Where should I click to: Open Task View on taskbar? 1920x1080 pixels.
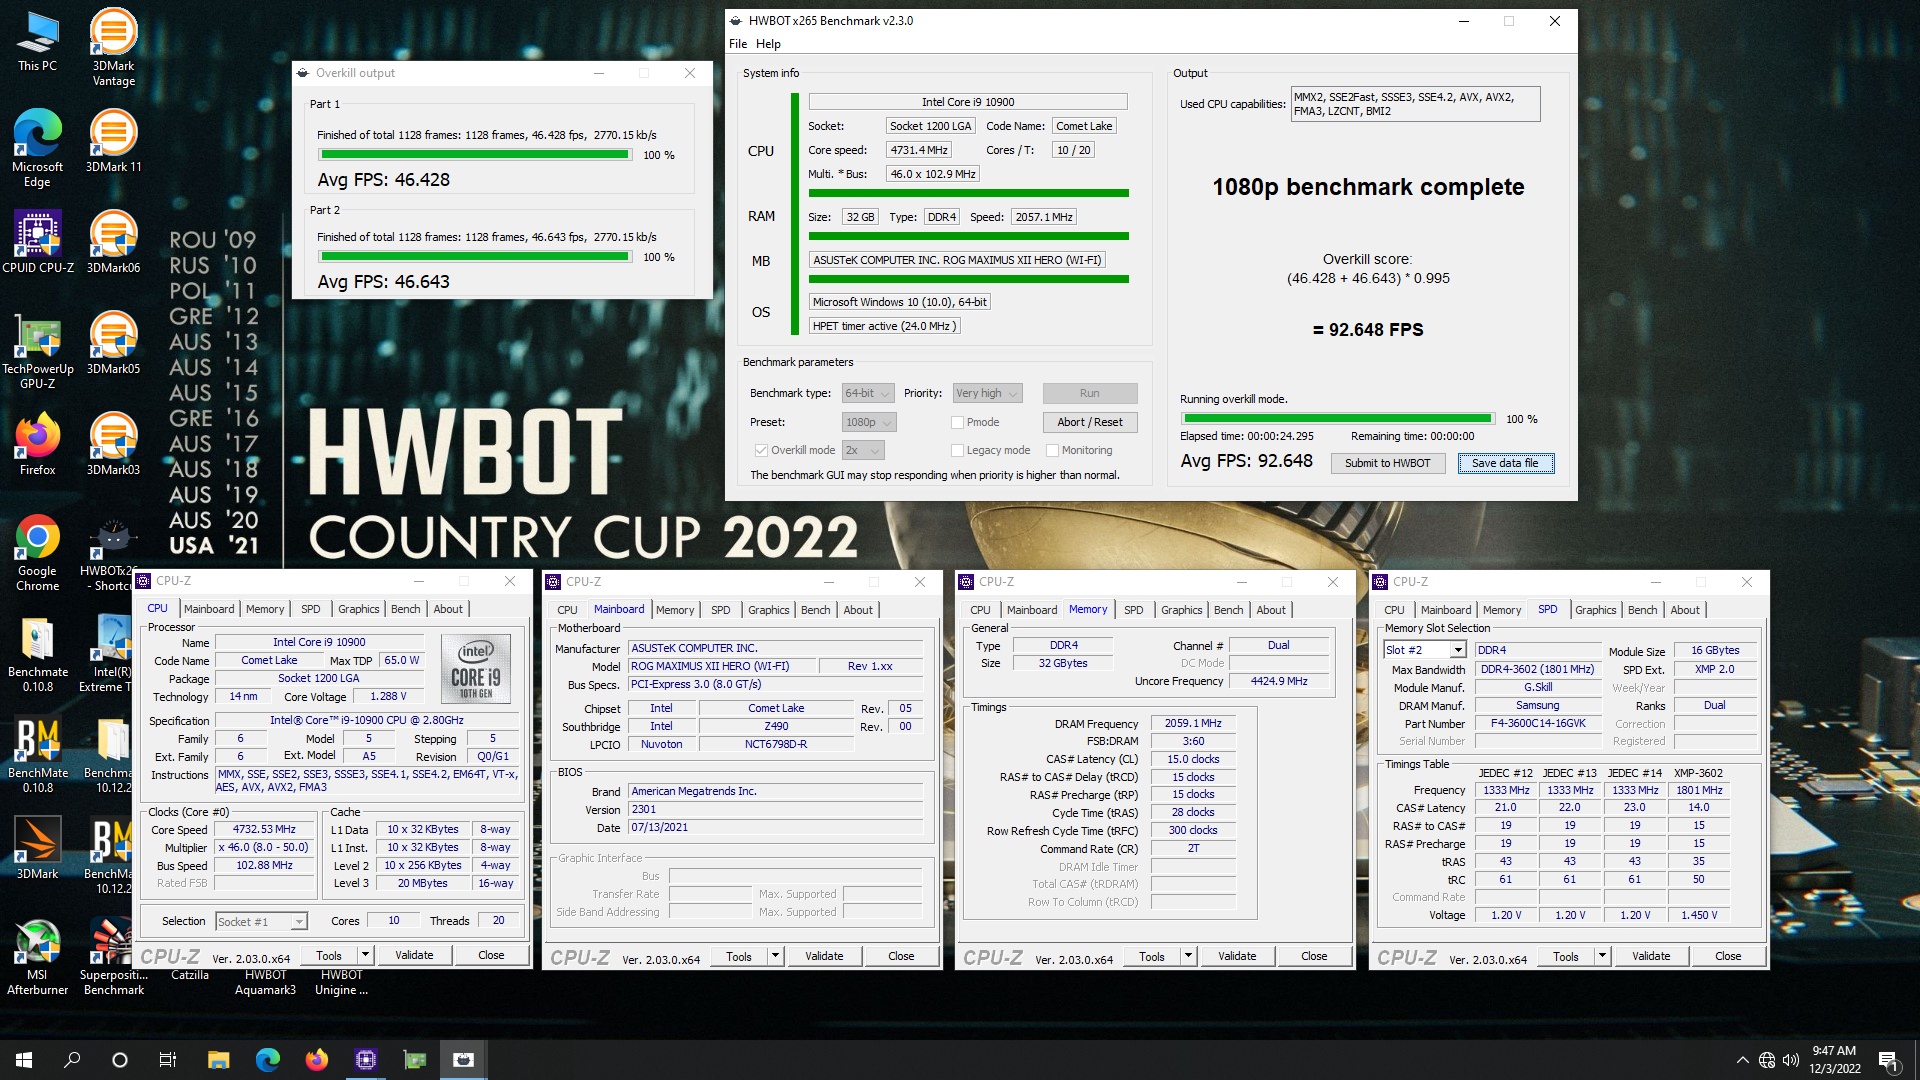(168, 1060)
